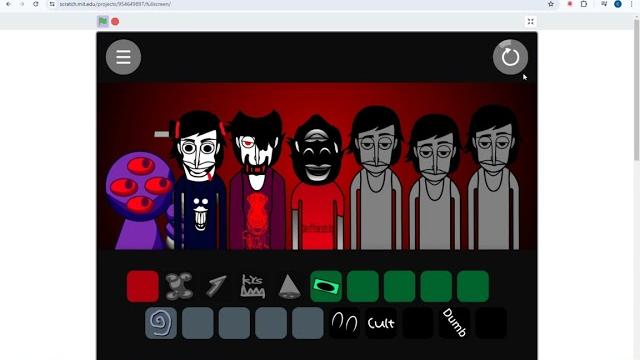Go back with the browser back arrow

(x=9, y=4)
